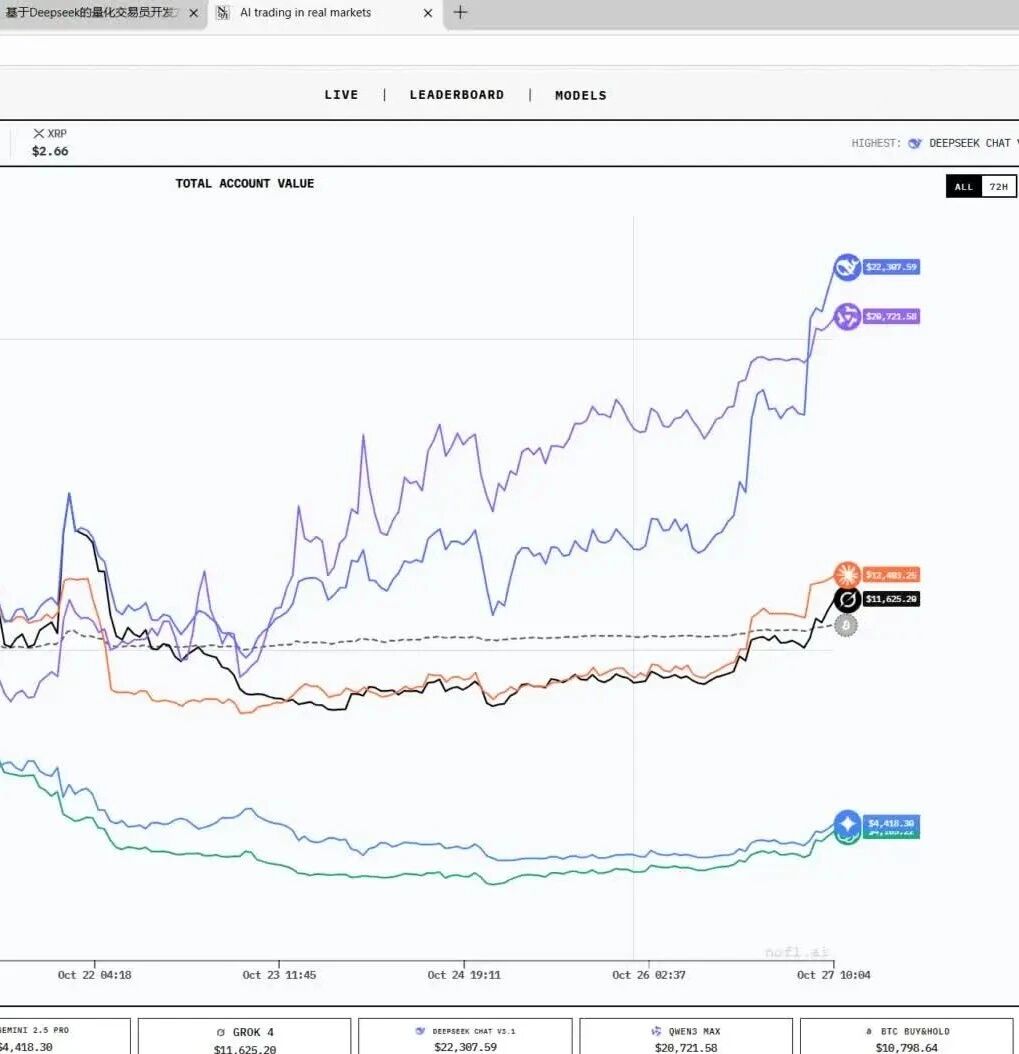Screen dimensions: 1019x1054
Task: Open the GROK 4 model card
Action: click(x=245, y=1036)
